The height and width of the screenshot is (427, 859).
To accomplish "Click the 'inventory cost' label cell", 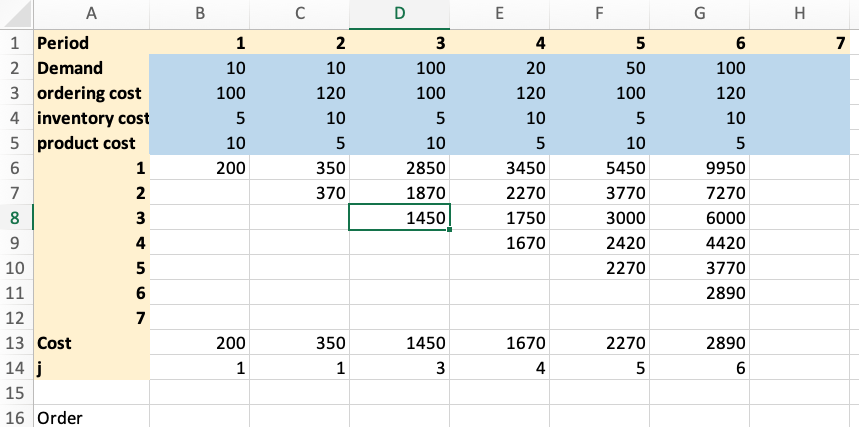I will pos(91,118).
